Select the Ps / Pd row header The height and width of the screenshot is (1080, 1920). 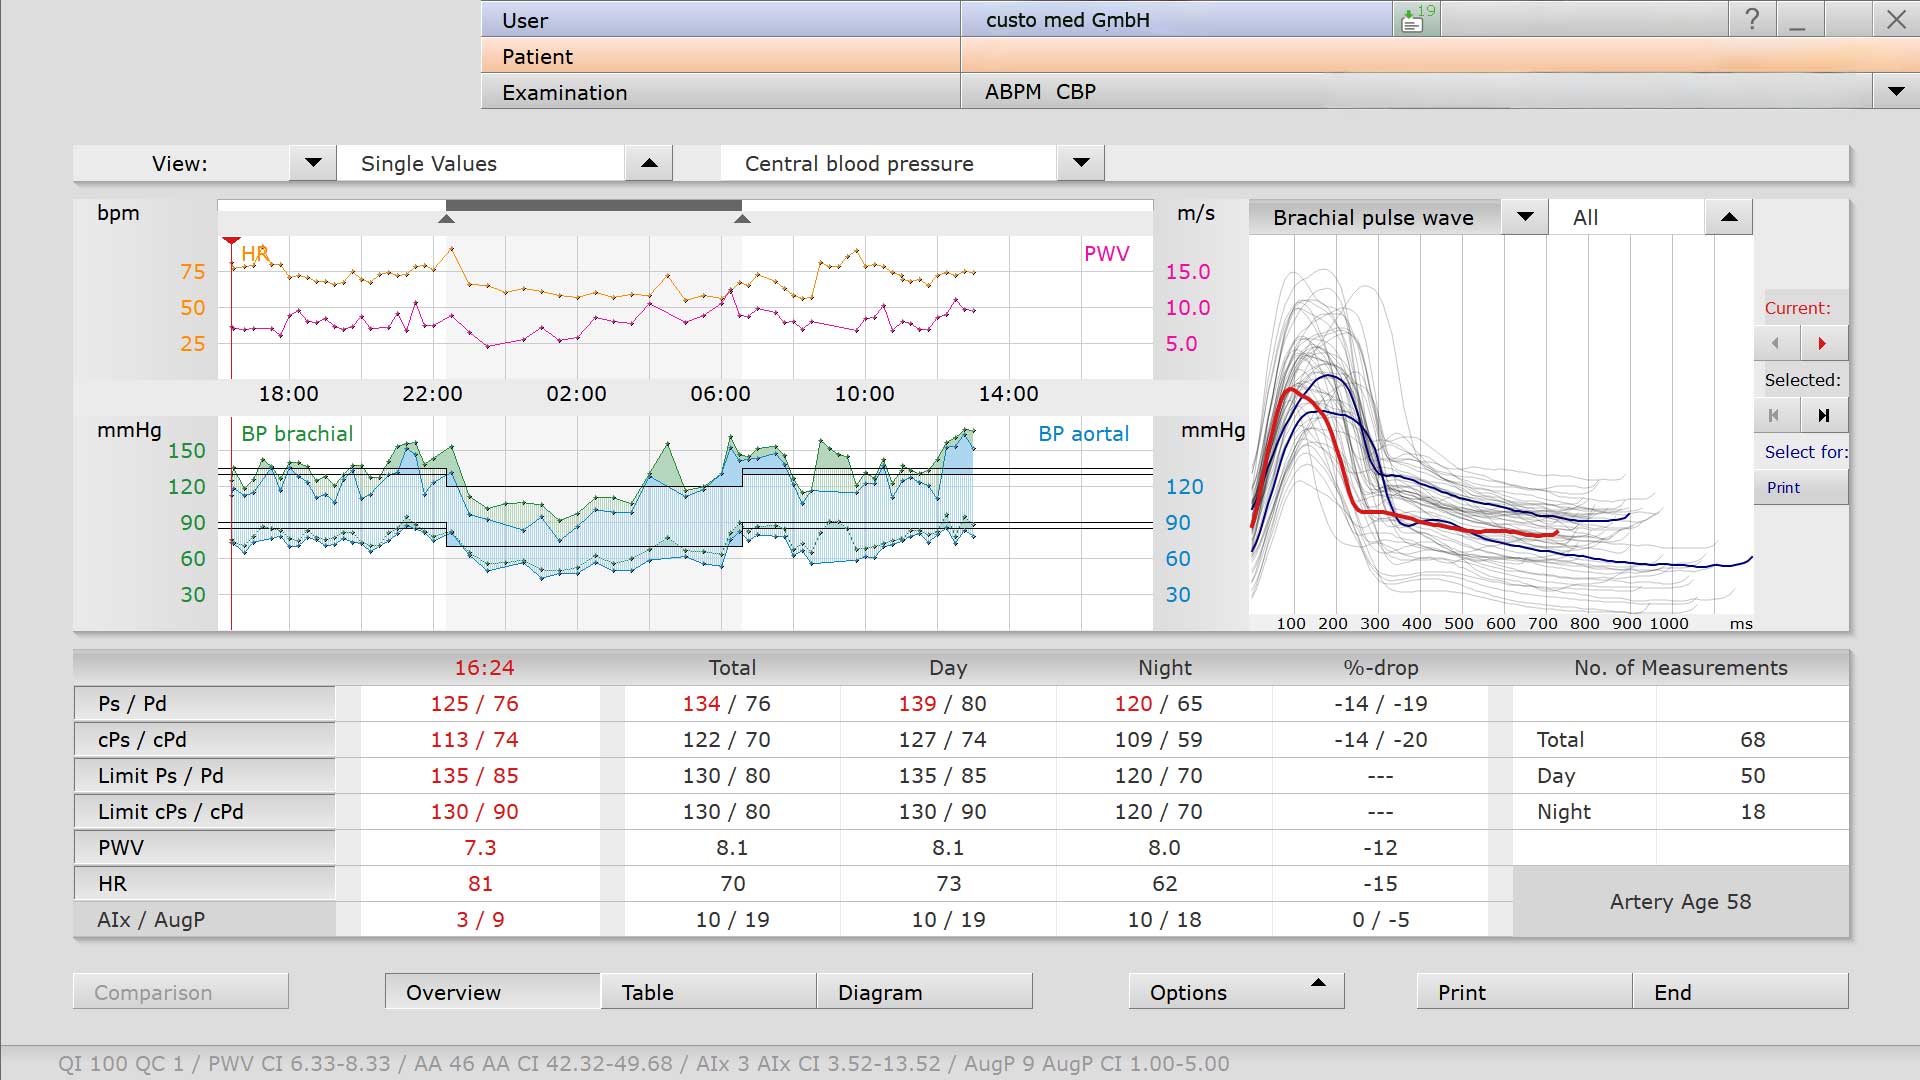click(x=204, y=703)
